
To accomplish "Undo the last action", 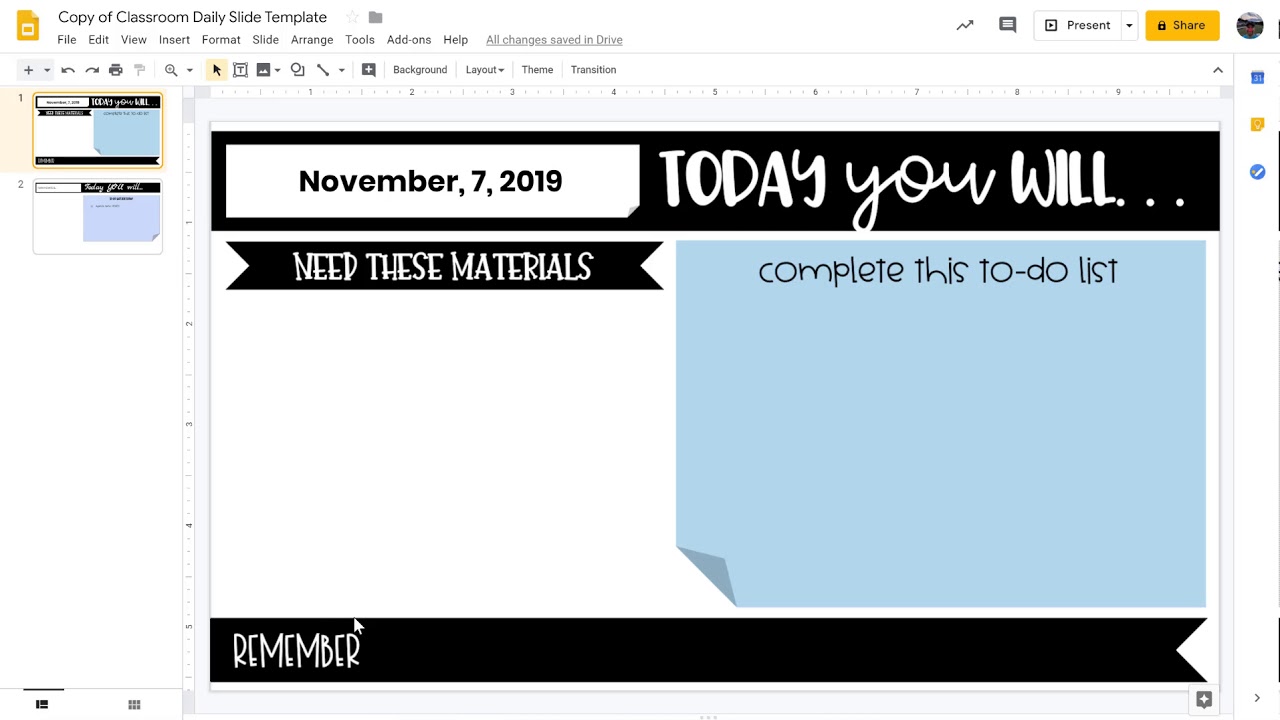I will point(68,70).
